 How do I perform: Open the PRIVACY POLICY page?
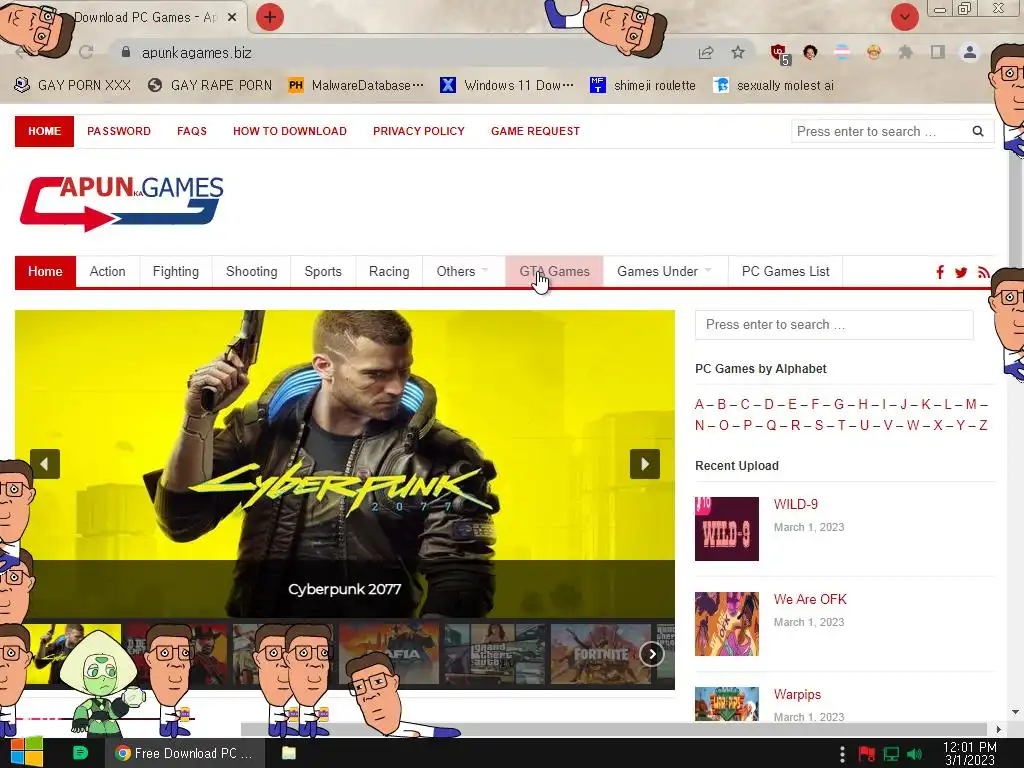(419, 131)
